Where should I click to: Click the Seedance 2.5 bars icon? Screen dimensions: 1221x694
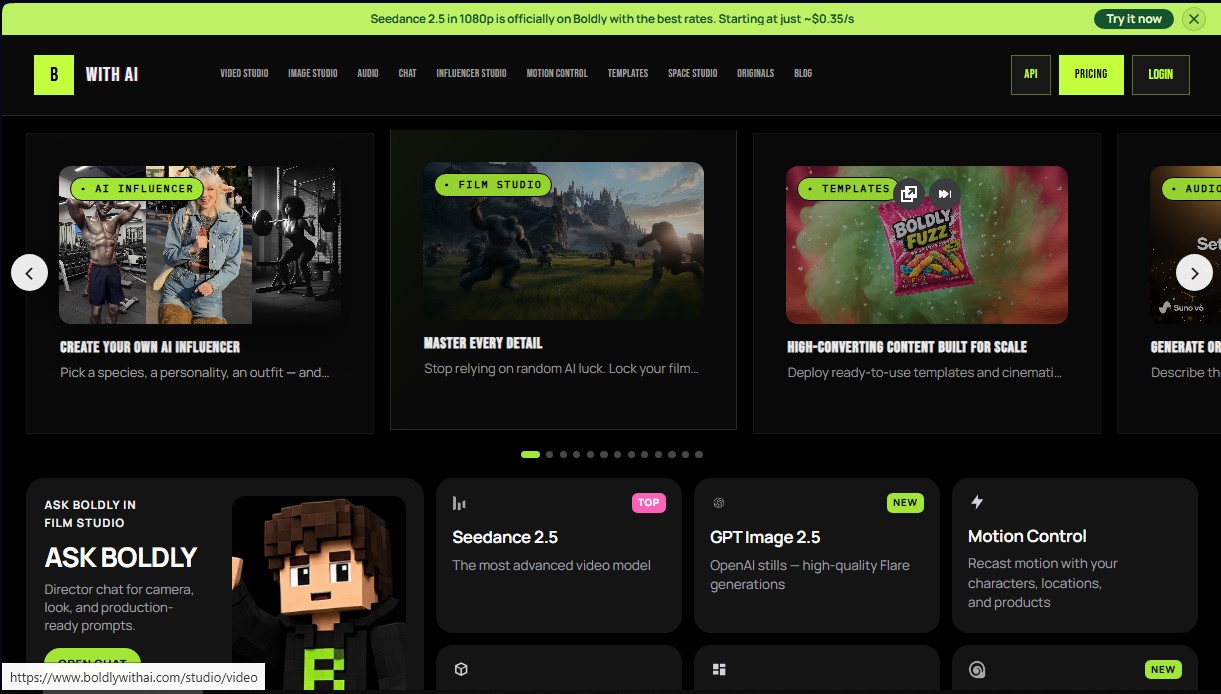pyautogui.click(x=459, y=503)
